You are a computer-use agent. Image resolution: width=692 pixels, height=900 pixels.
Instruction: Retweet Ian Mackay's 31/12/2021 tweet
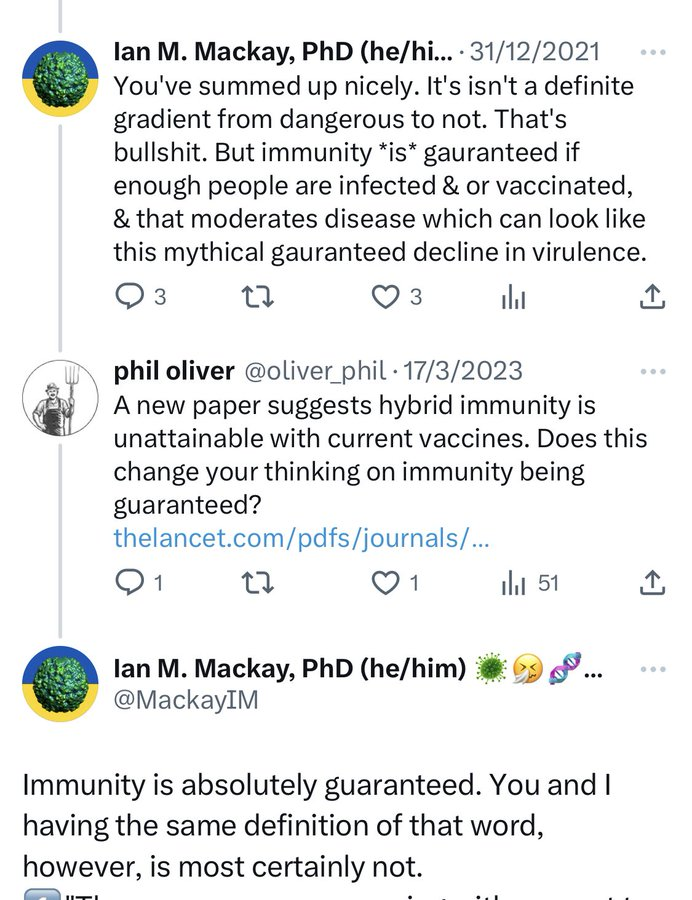tap(259, 296)
